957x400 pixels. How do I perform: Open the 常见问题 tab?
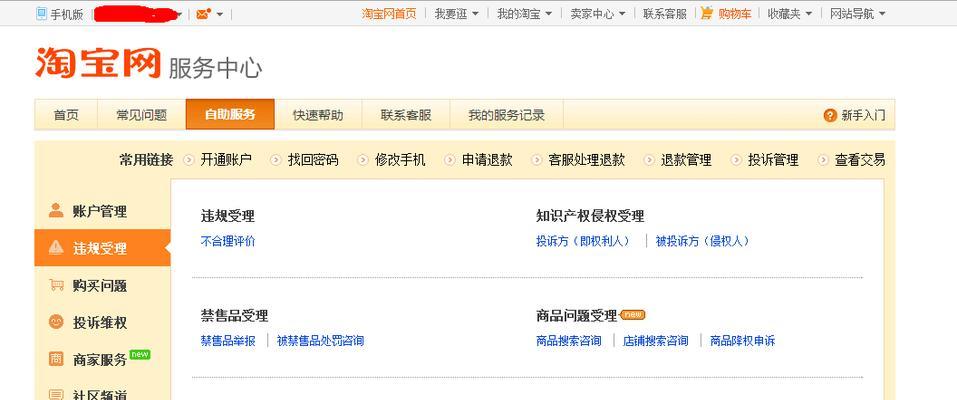(x=142, y=115)
